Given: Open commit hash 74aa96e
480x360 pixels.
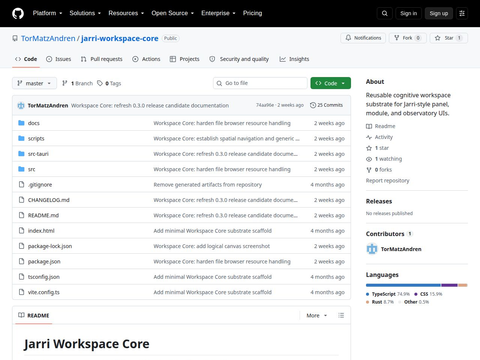Looking at the screenshot, I should pyautogui.click(x=265, y=105).
